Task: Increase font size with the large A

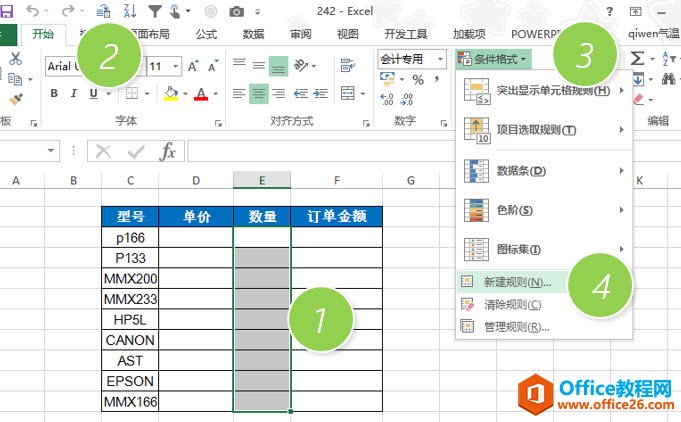Action: click(x=193, y=66)
